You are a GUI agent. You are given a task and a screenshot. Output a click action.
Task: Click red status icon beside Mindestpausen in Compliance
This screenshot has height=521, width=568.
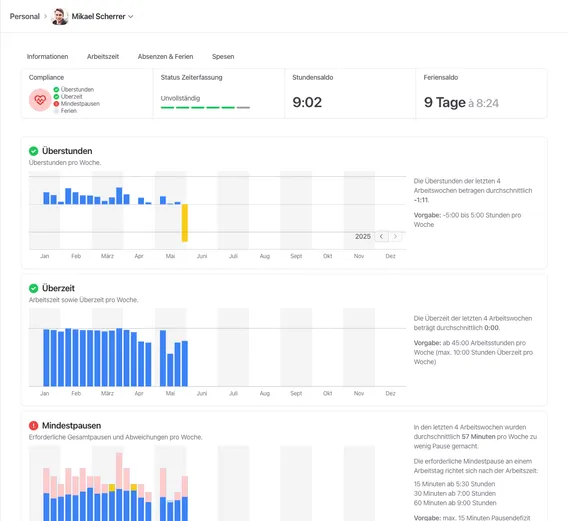pos(56,104)
